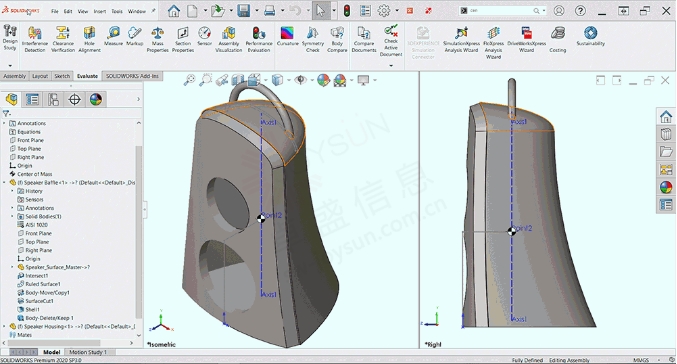Open Section Properties

(x=183, y=39)
